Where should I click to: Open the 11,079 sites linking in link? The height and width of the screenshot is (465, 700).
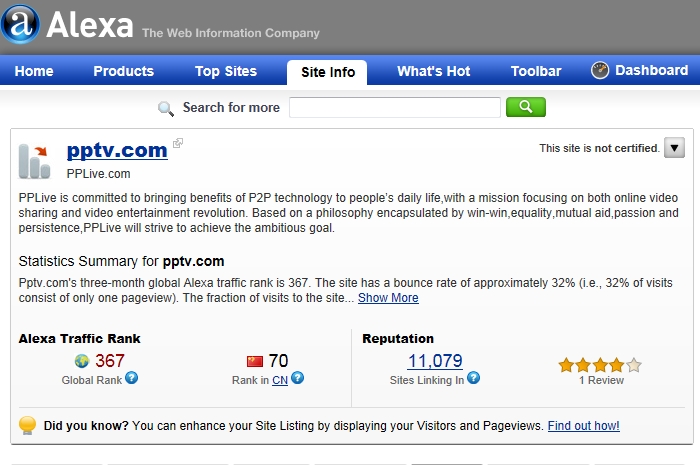[435, 361]
